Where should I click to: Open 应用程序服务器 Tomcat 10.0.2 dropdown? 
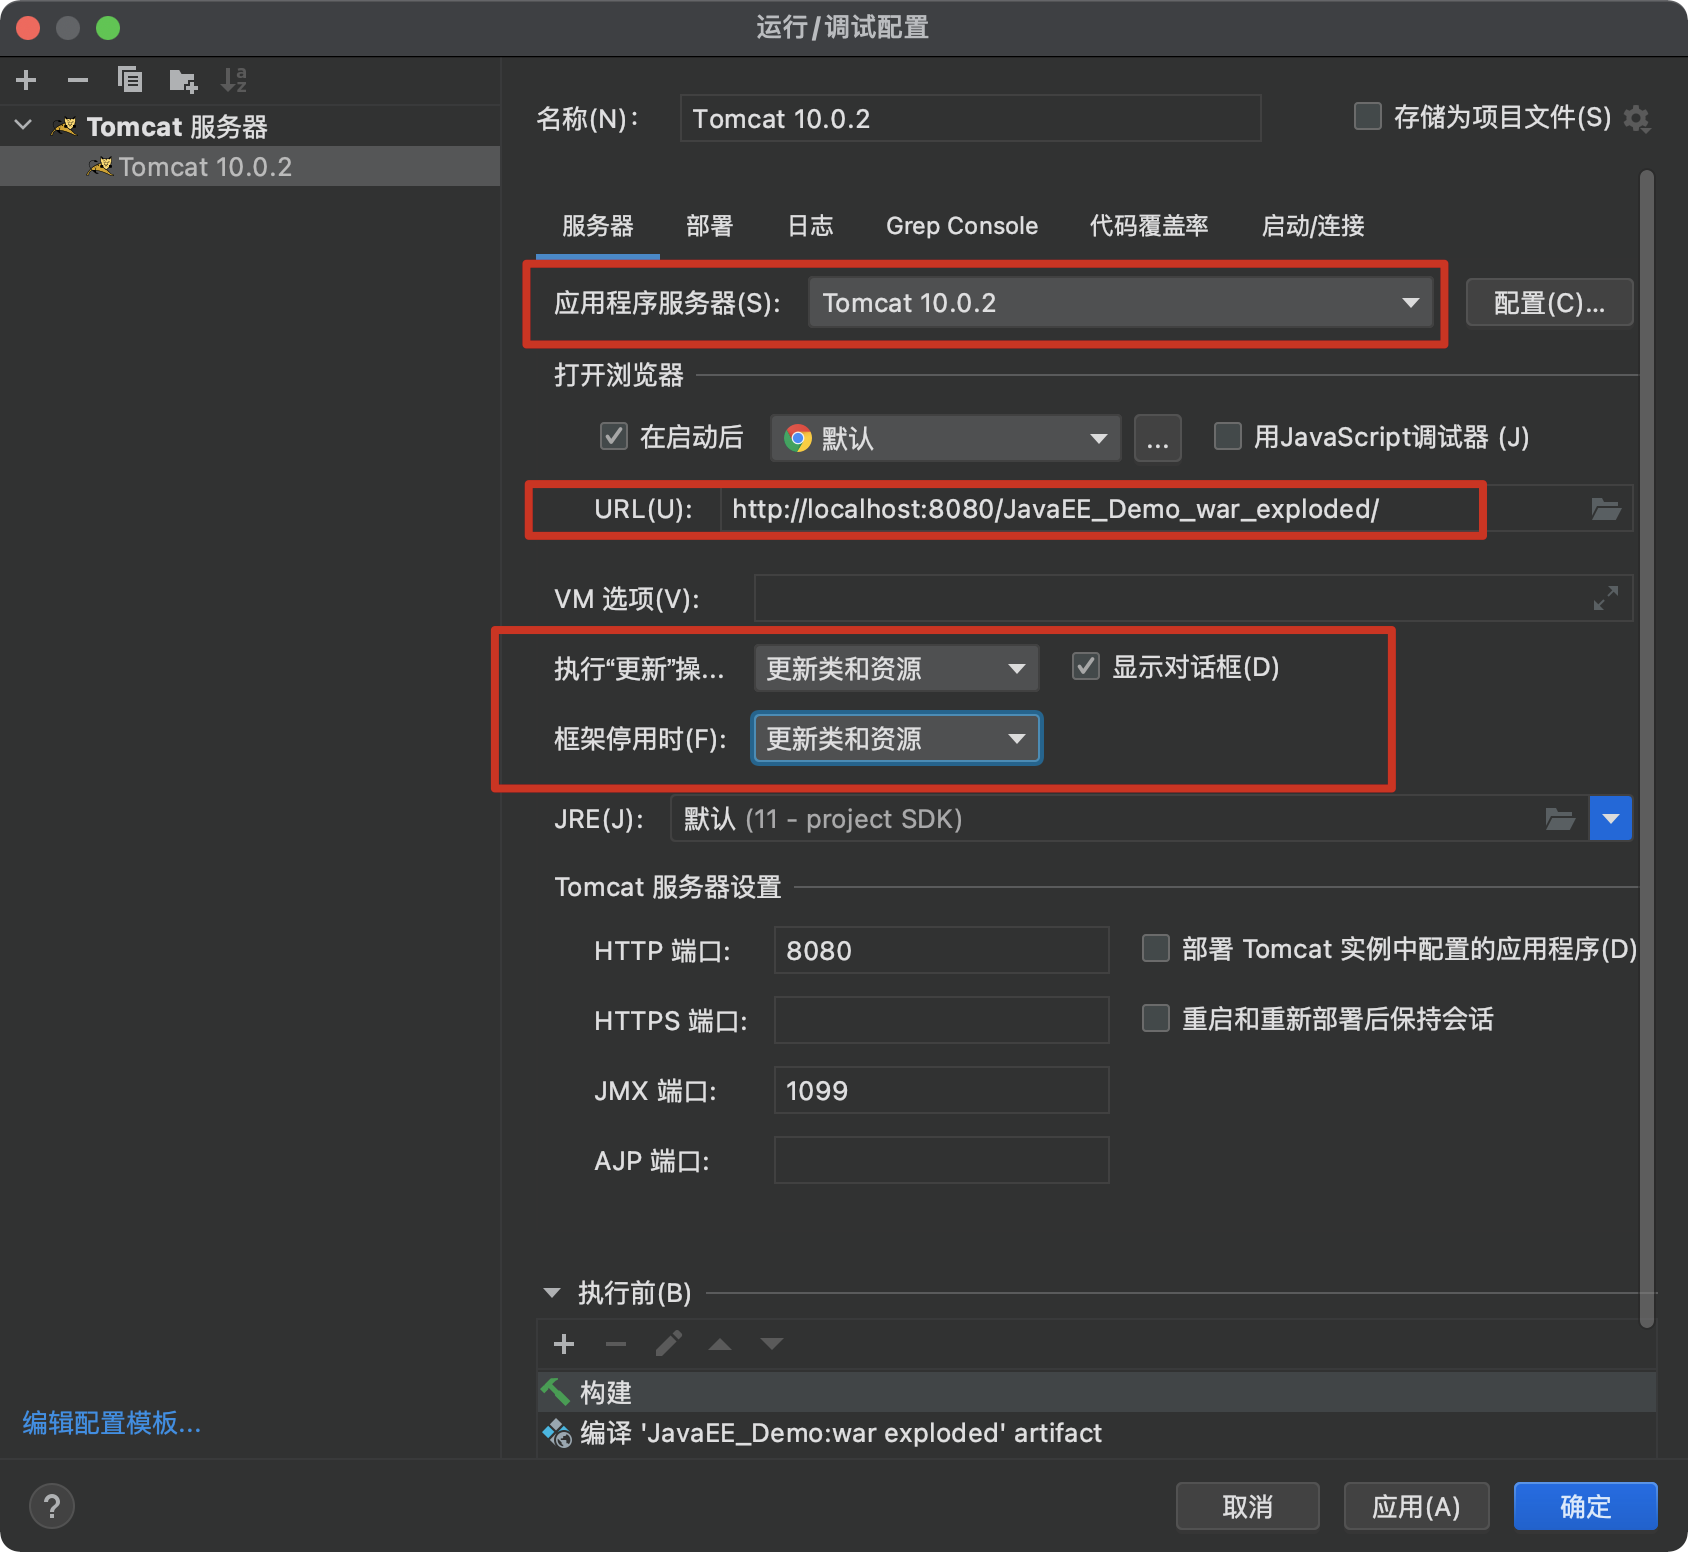click(1121, 302)
